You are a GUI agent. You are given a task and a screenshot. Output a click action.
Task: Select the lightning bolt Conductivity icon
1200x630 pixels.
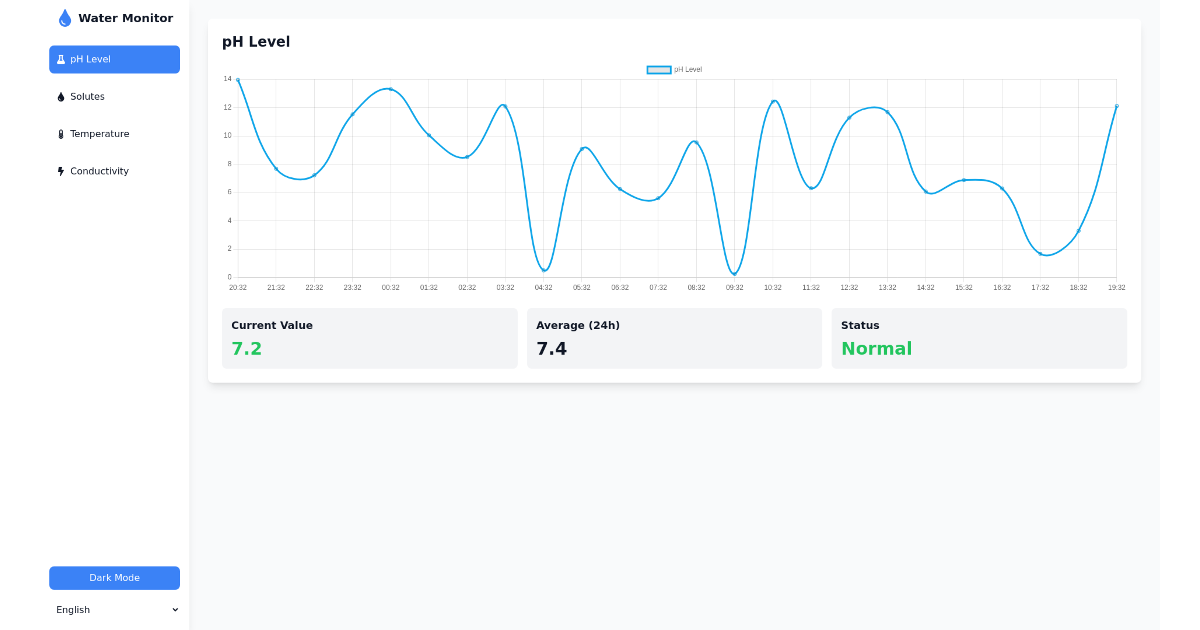tap(61, 170)
